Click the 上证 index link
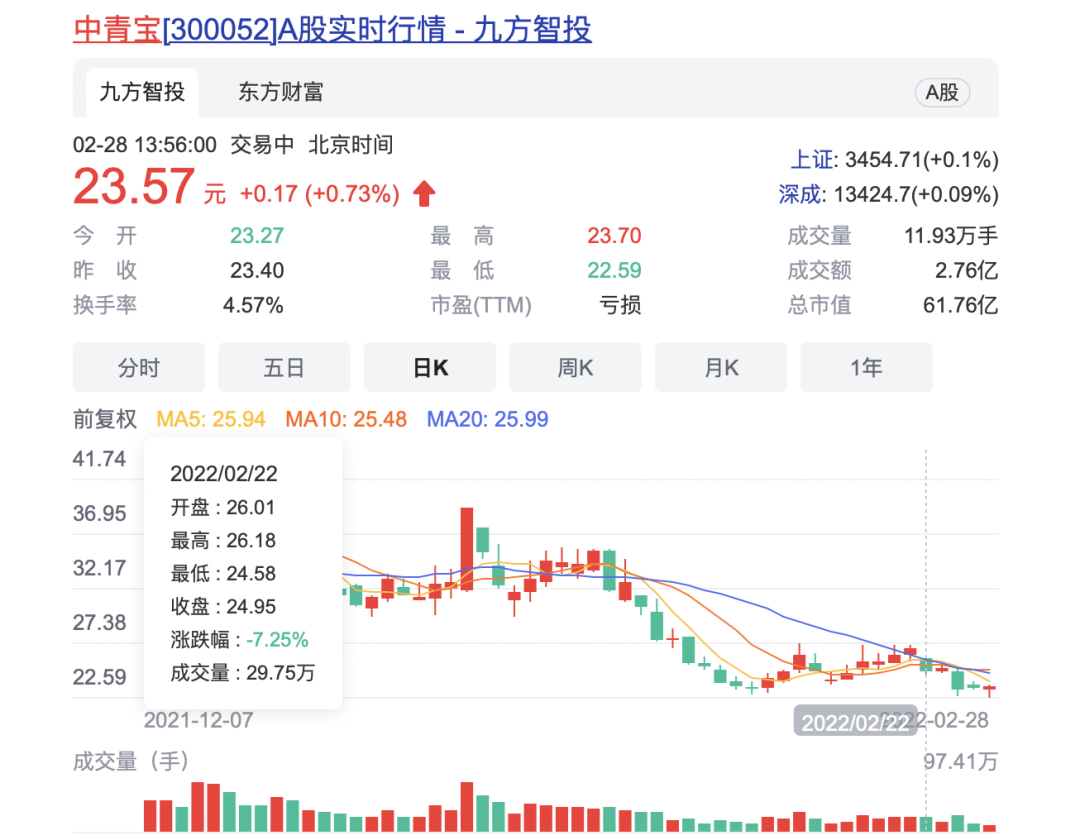 pyautogui.click(x=811, y=160)
